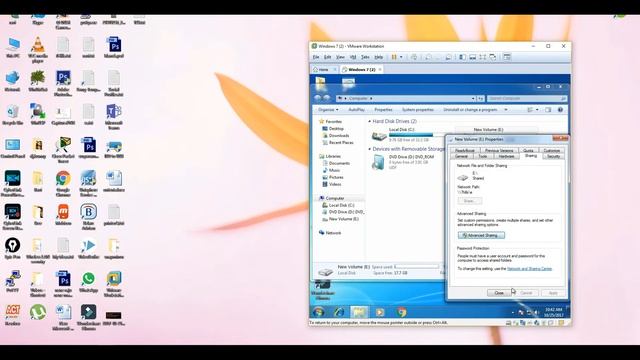Show hidden icons arrow in VM tray

(513, 312)
